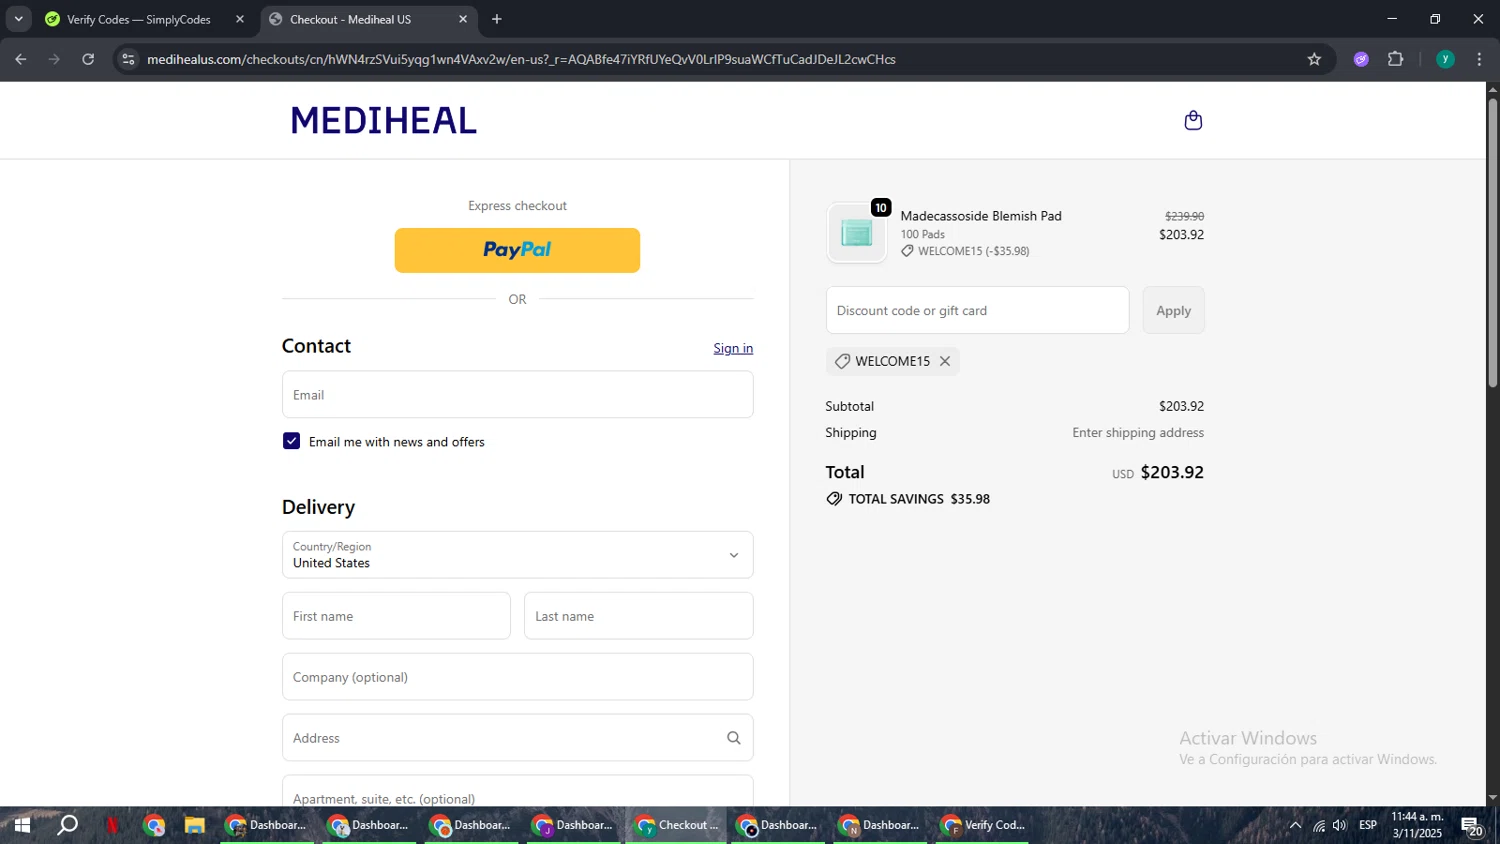This screenshot has height=844, width=1500.
Task: Reload the checkout page
Action: pyautogui.click(x=88, y=59)
